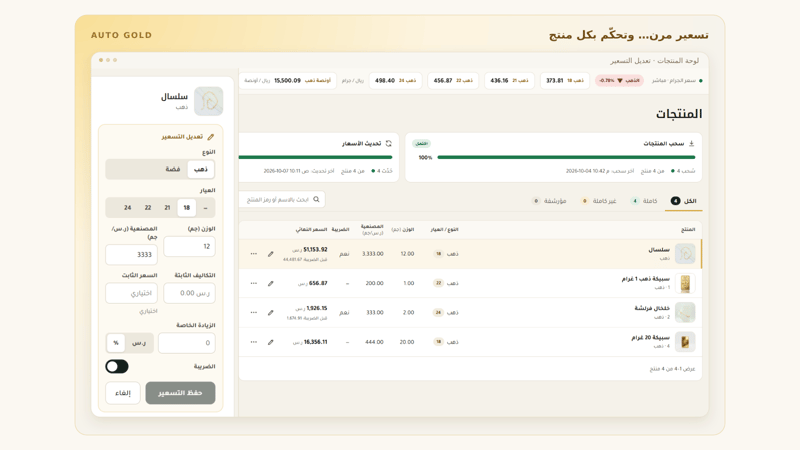The image size is (800, 450).
Task: Click the الوزن (جم) weight input
Action: [189, 246]
